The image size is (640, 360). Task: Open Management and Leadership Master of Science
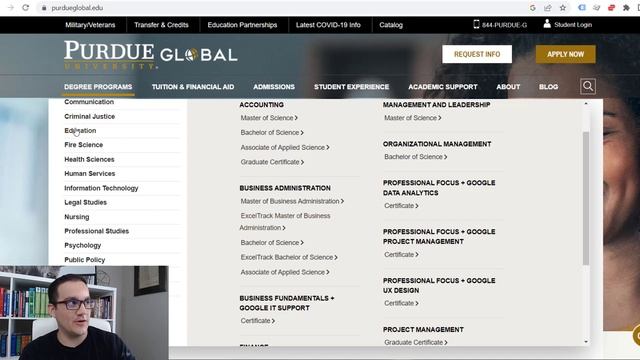click(412, 118)
